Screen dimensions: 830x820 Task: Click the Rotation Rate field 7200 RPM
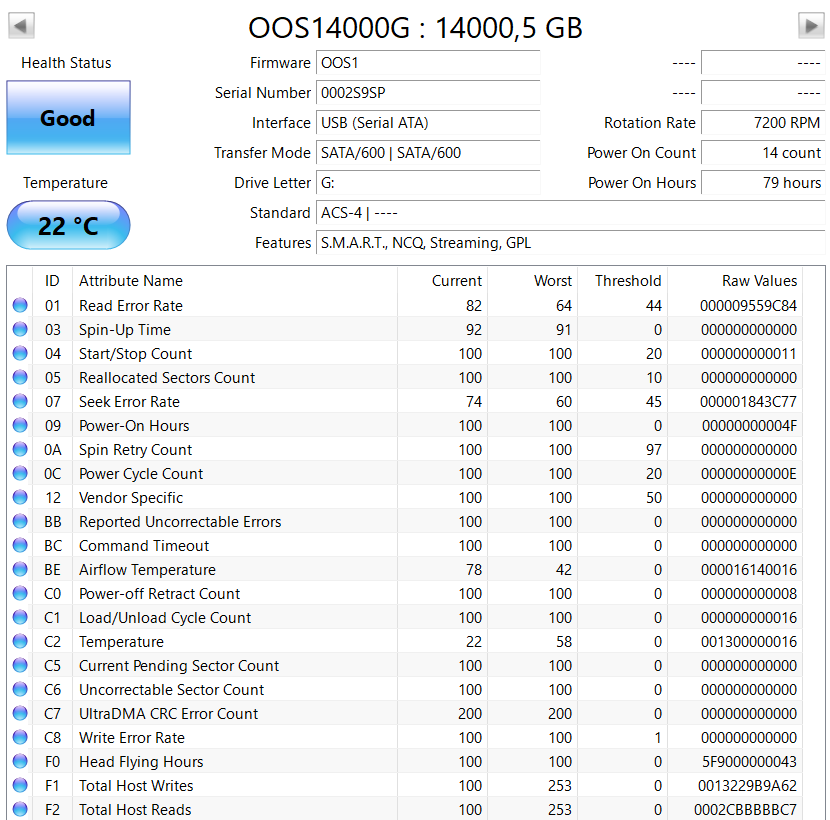coord(763,123)
